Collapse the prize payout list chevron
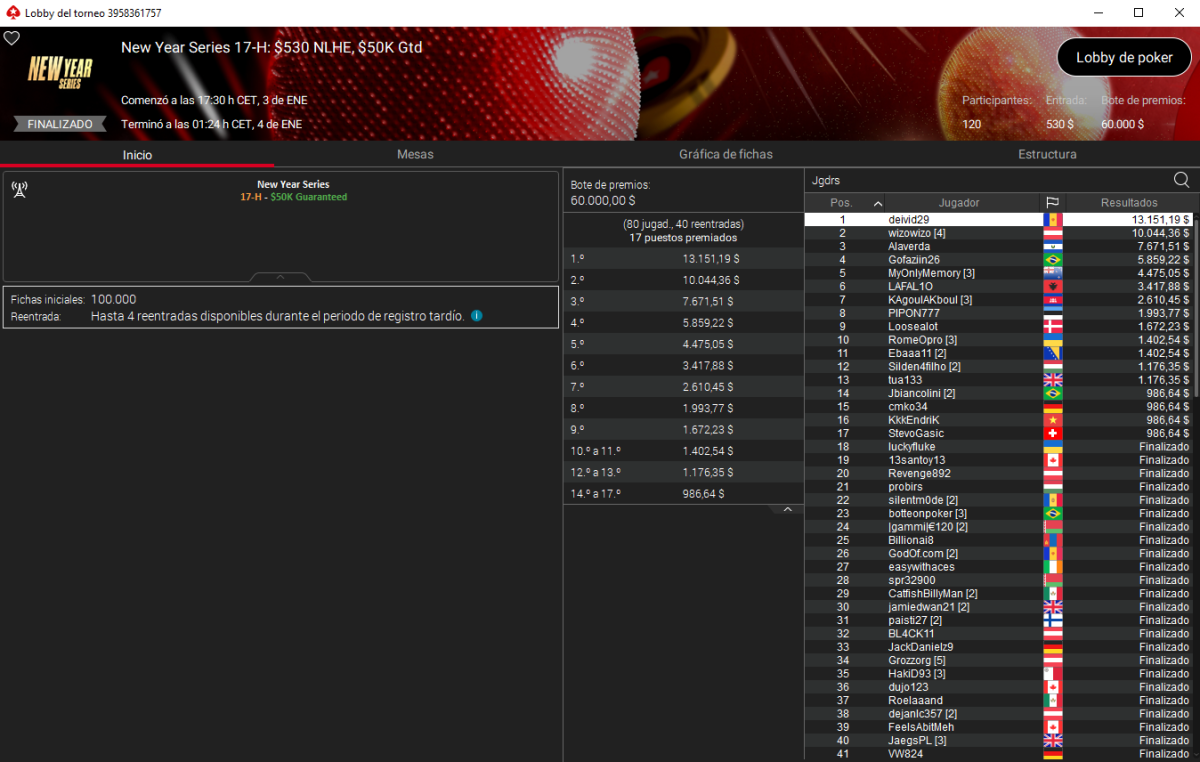Image resolution: width=1200 pixels, height=762 pixels. tap(787, 510)
